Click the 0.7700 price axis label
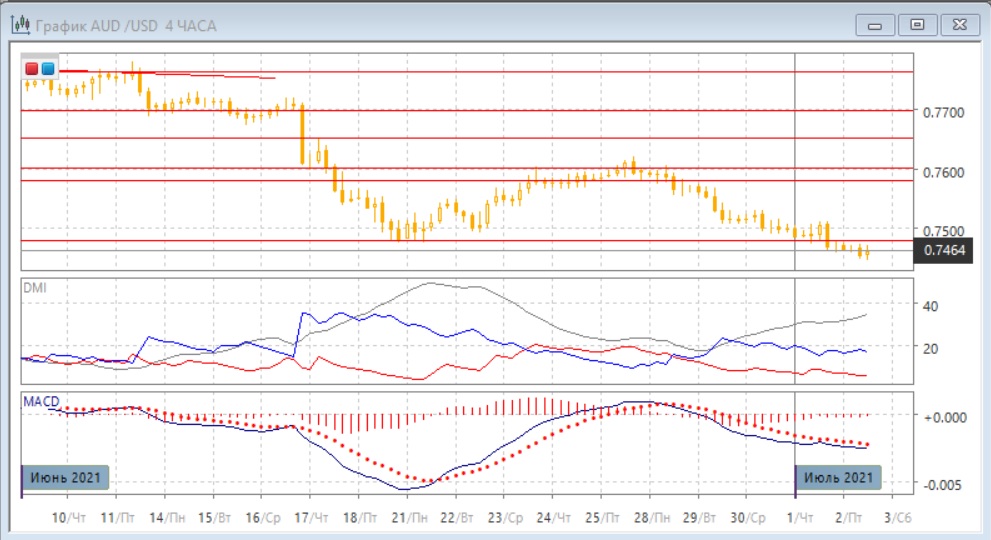991x540 pixels. (944, 113)
